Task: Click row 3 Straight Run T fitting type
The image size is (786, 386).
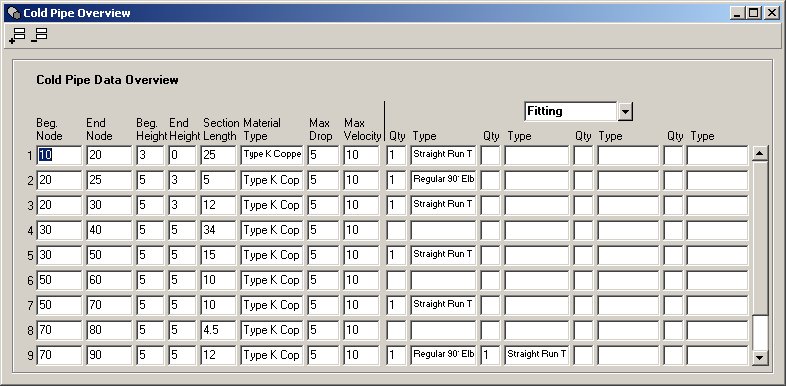Action: point(443,206)
